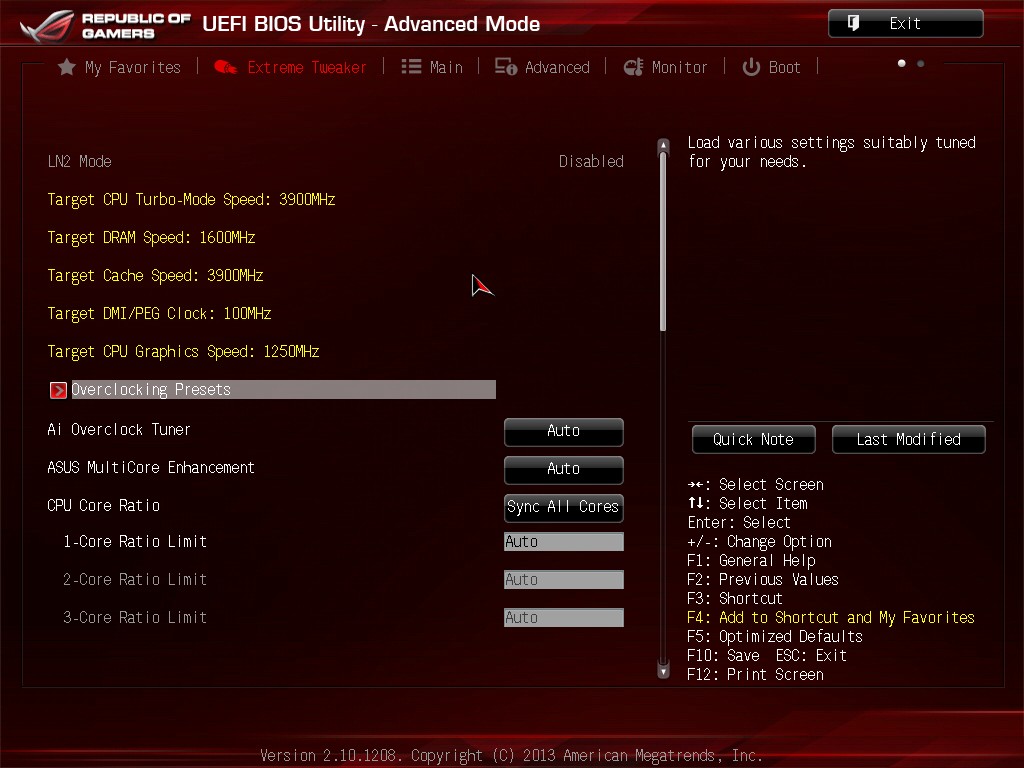Click the help text description

[831, 152]
